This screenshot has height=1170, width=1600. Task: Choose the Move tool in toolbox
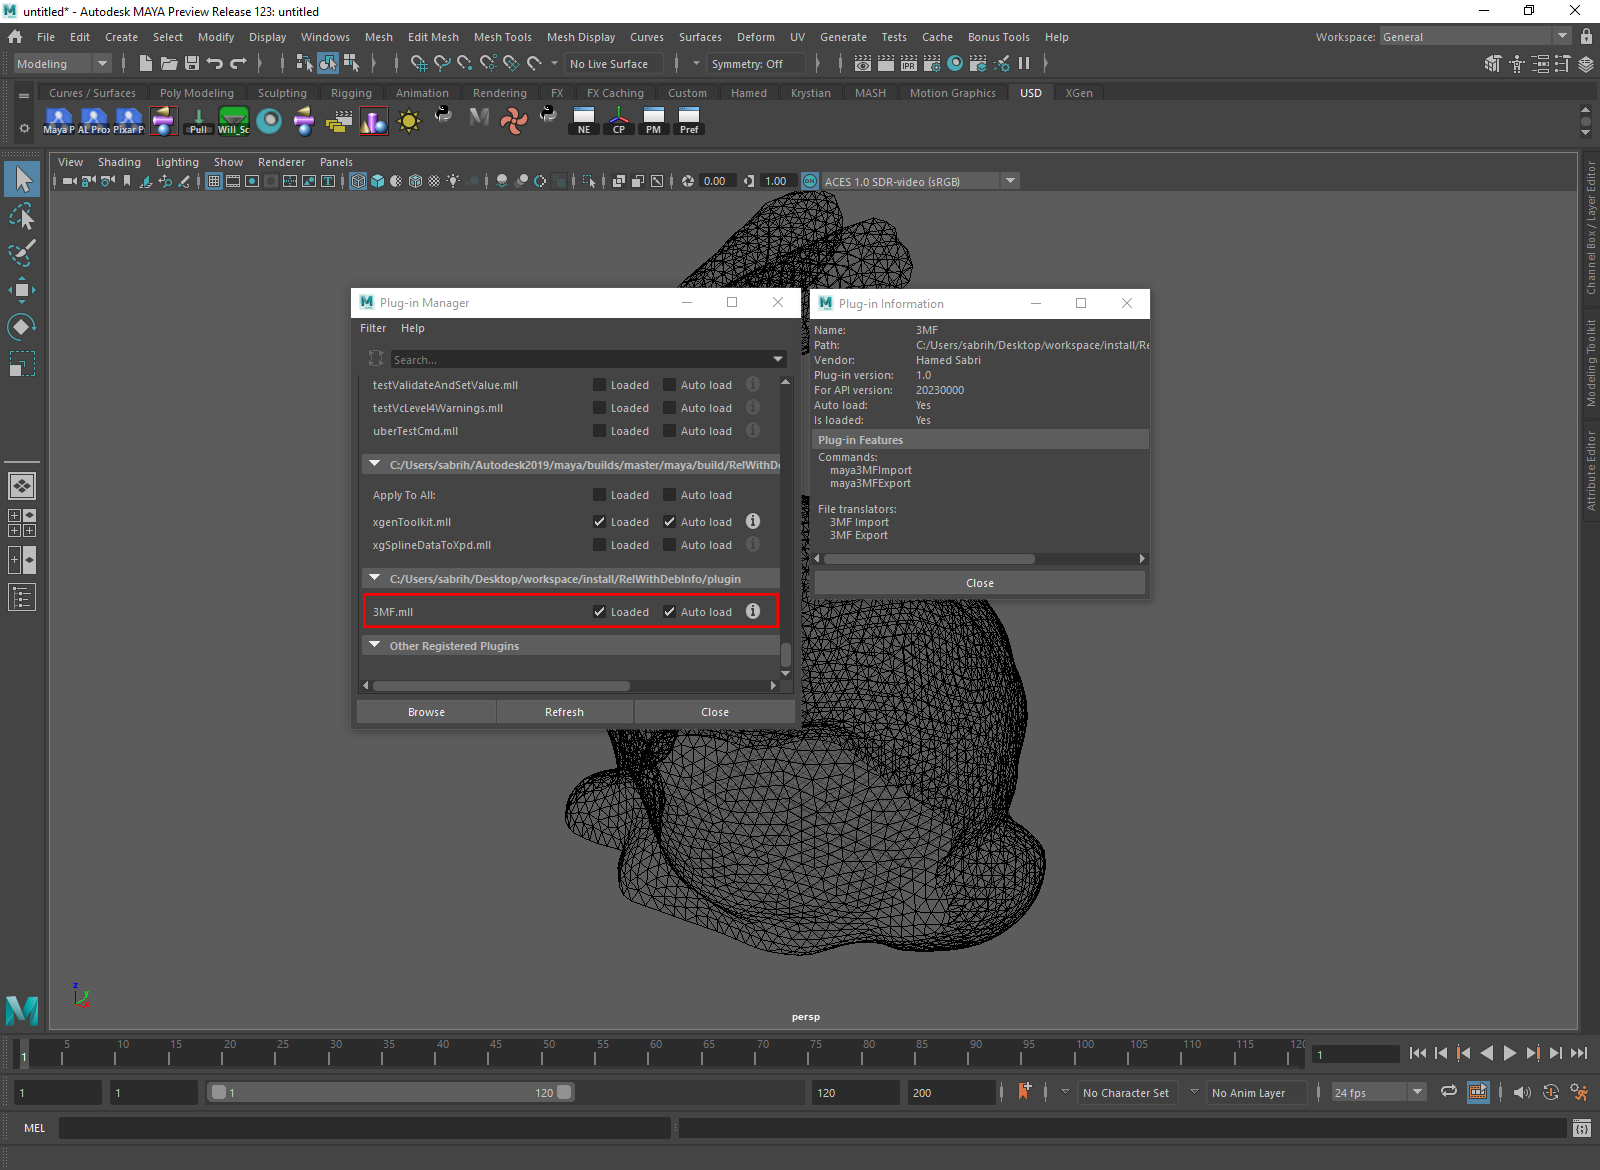[22, 290]
